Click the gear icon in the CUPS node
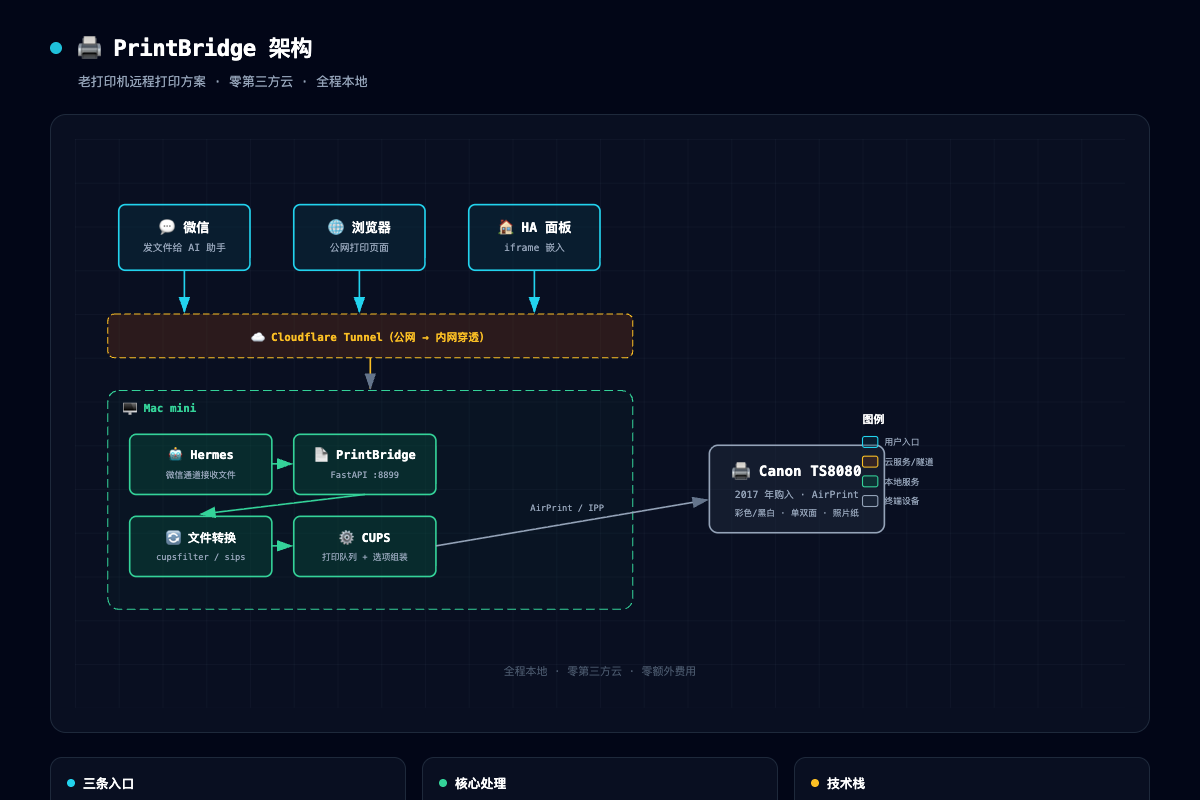 click(x=347, y=537)
